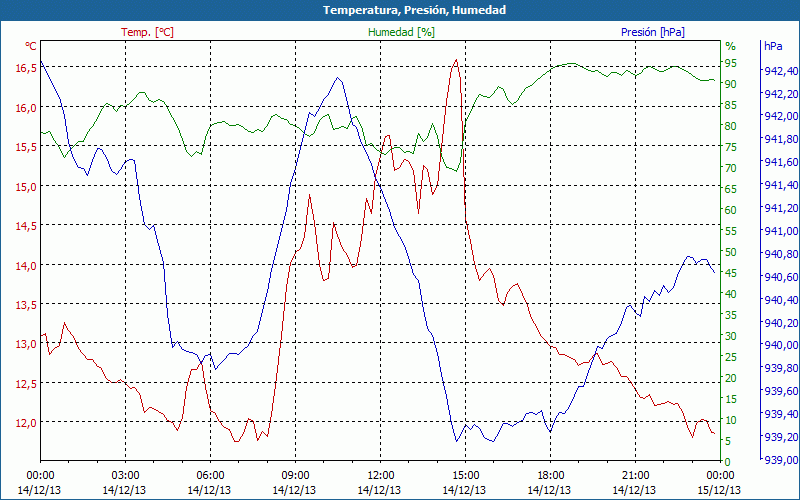Click the 21:00 14/12/13 time label
This screenshot has width=800, height=500.
635,483
